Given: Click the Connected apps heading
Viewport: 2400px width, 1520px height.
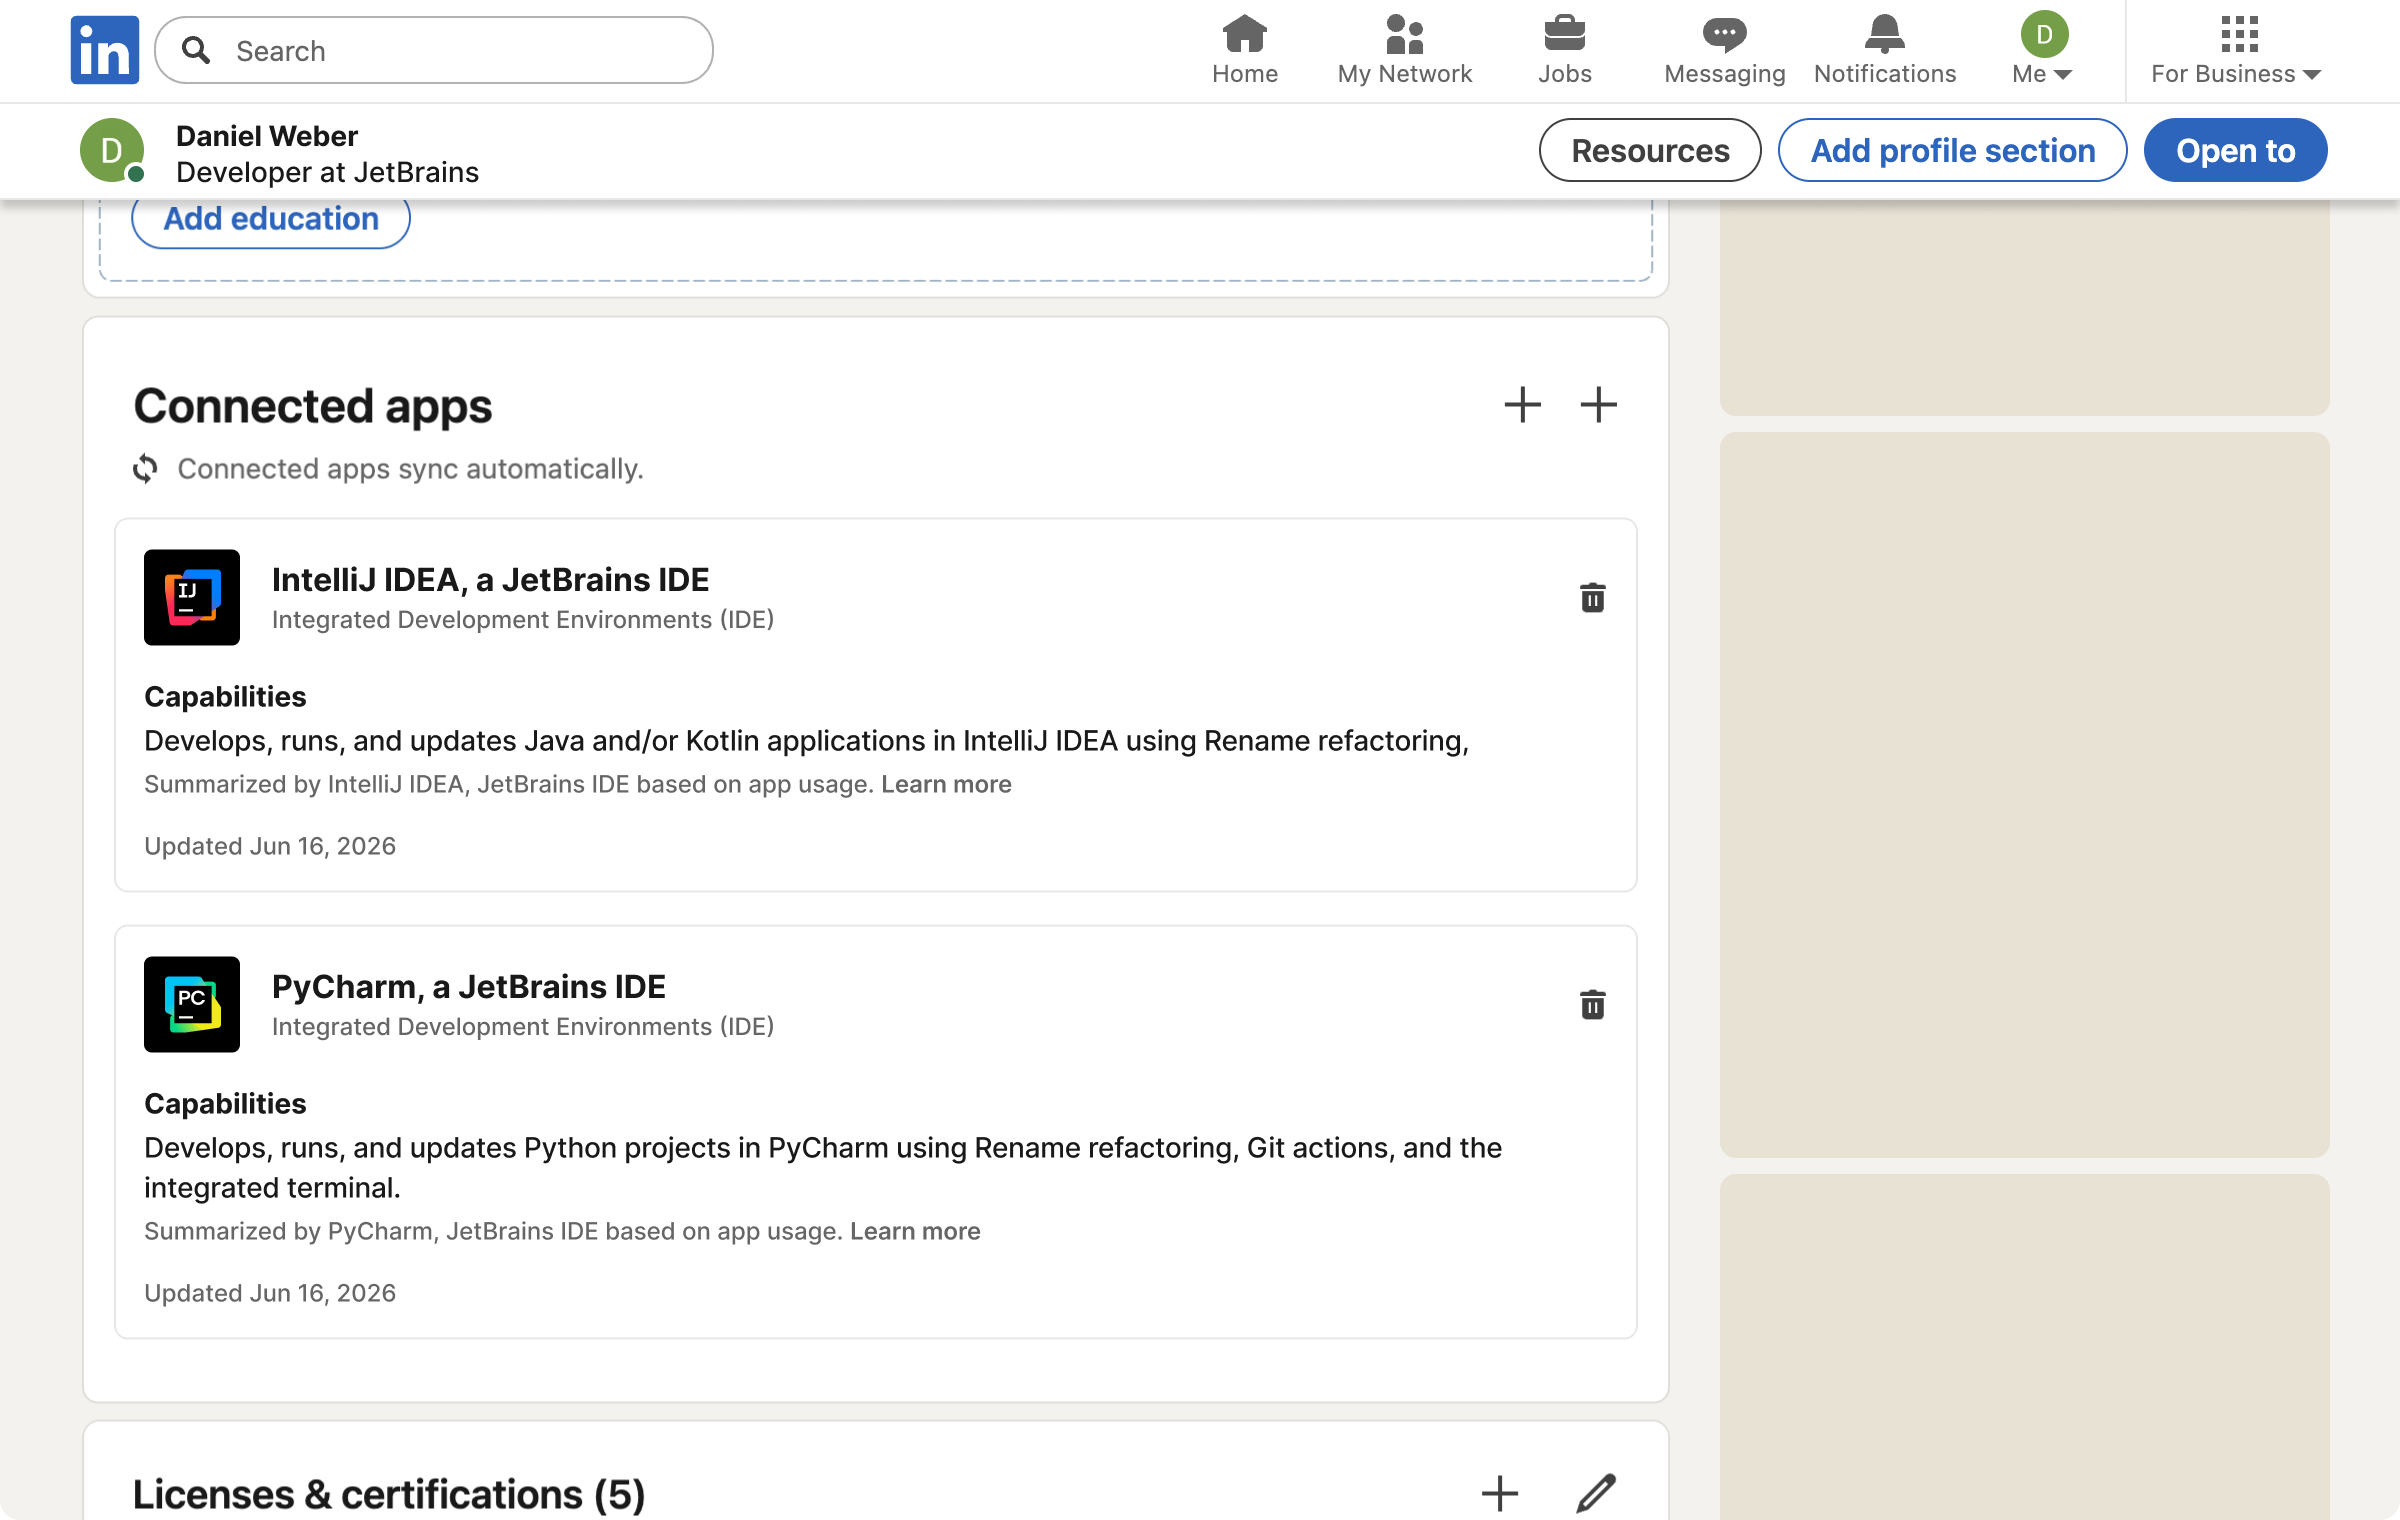Looking at the screenshot, I should tap(313, 406).
